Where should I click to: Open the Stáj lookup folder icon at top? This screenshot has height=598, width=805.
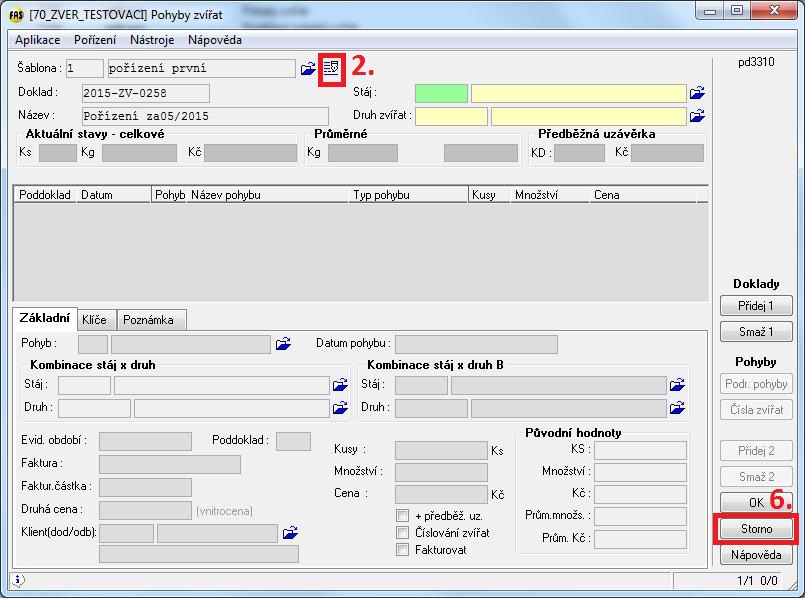697,93
